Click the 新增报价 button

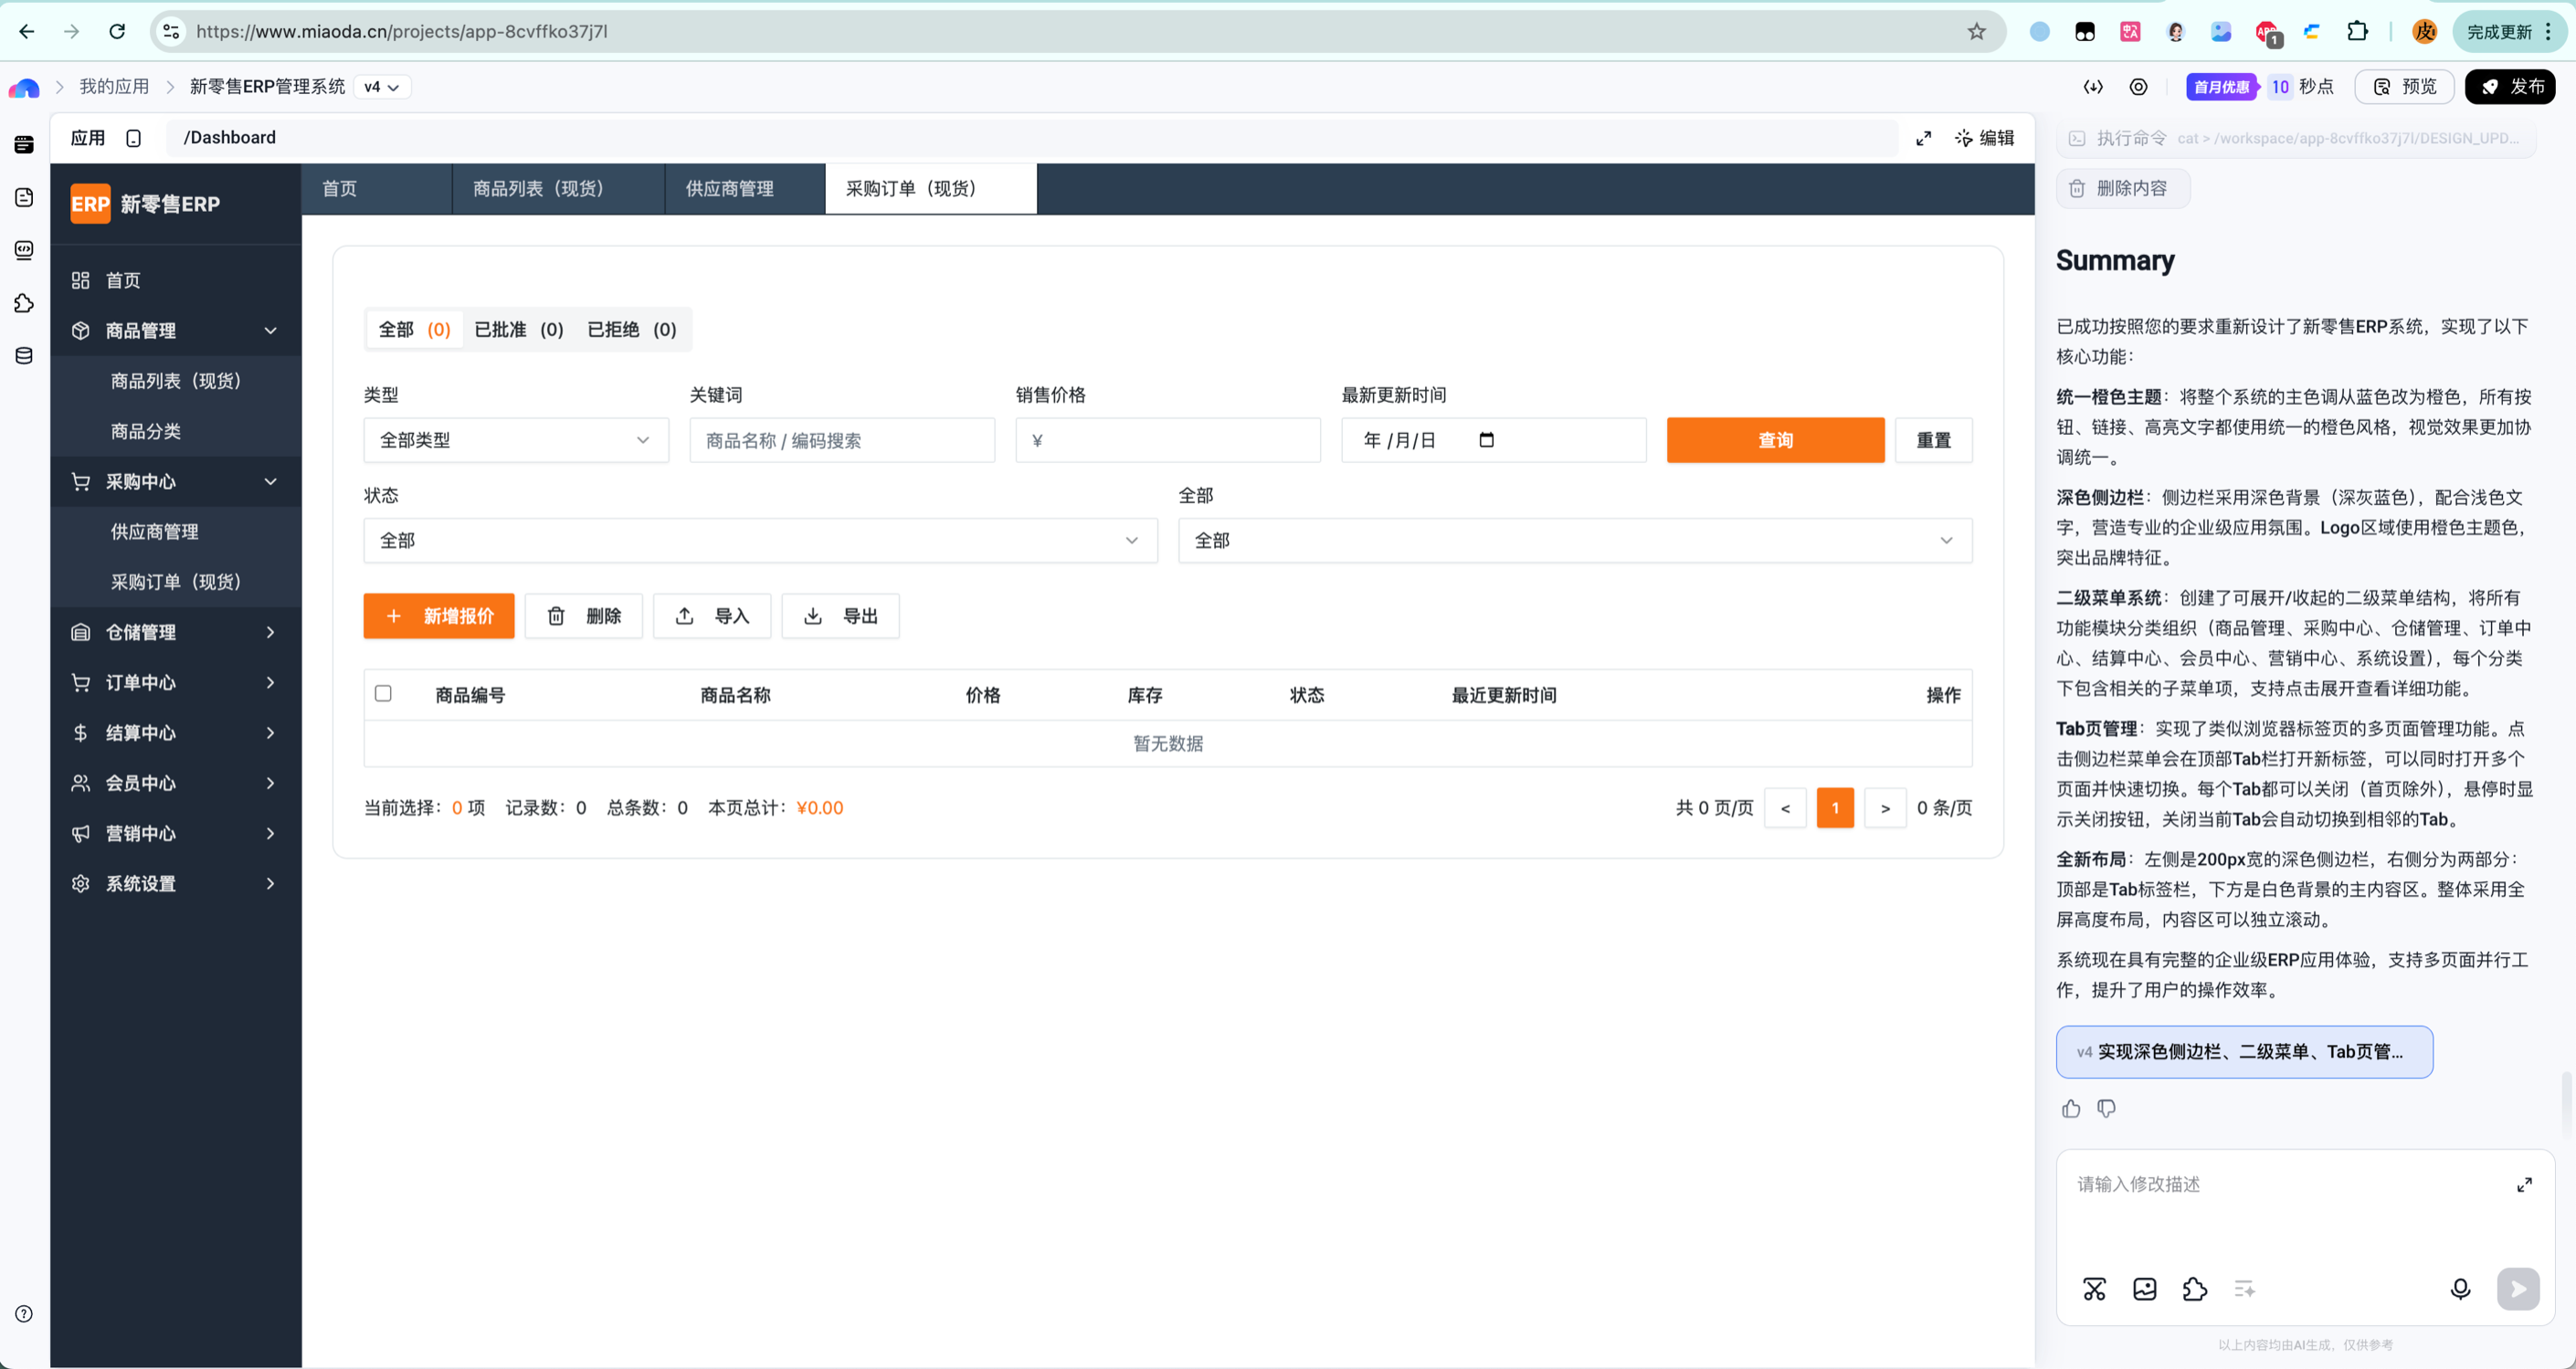438,616
